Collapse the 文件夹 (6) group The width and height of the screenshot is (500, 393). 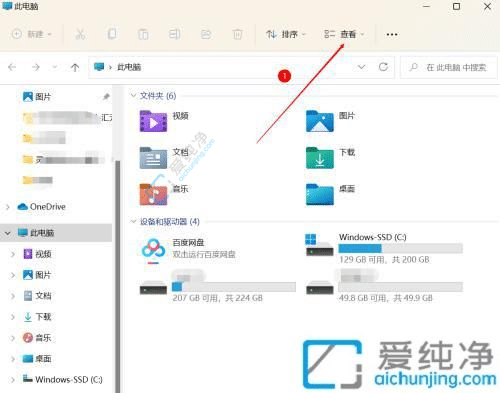click(133, 96)
